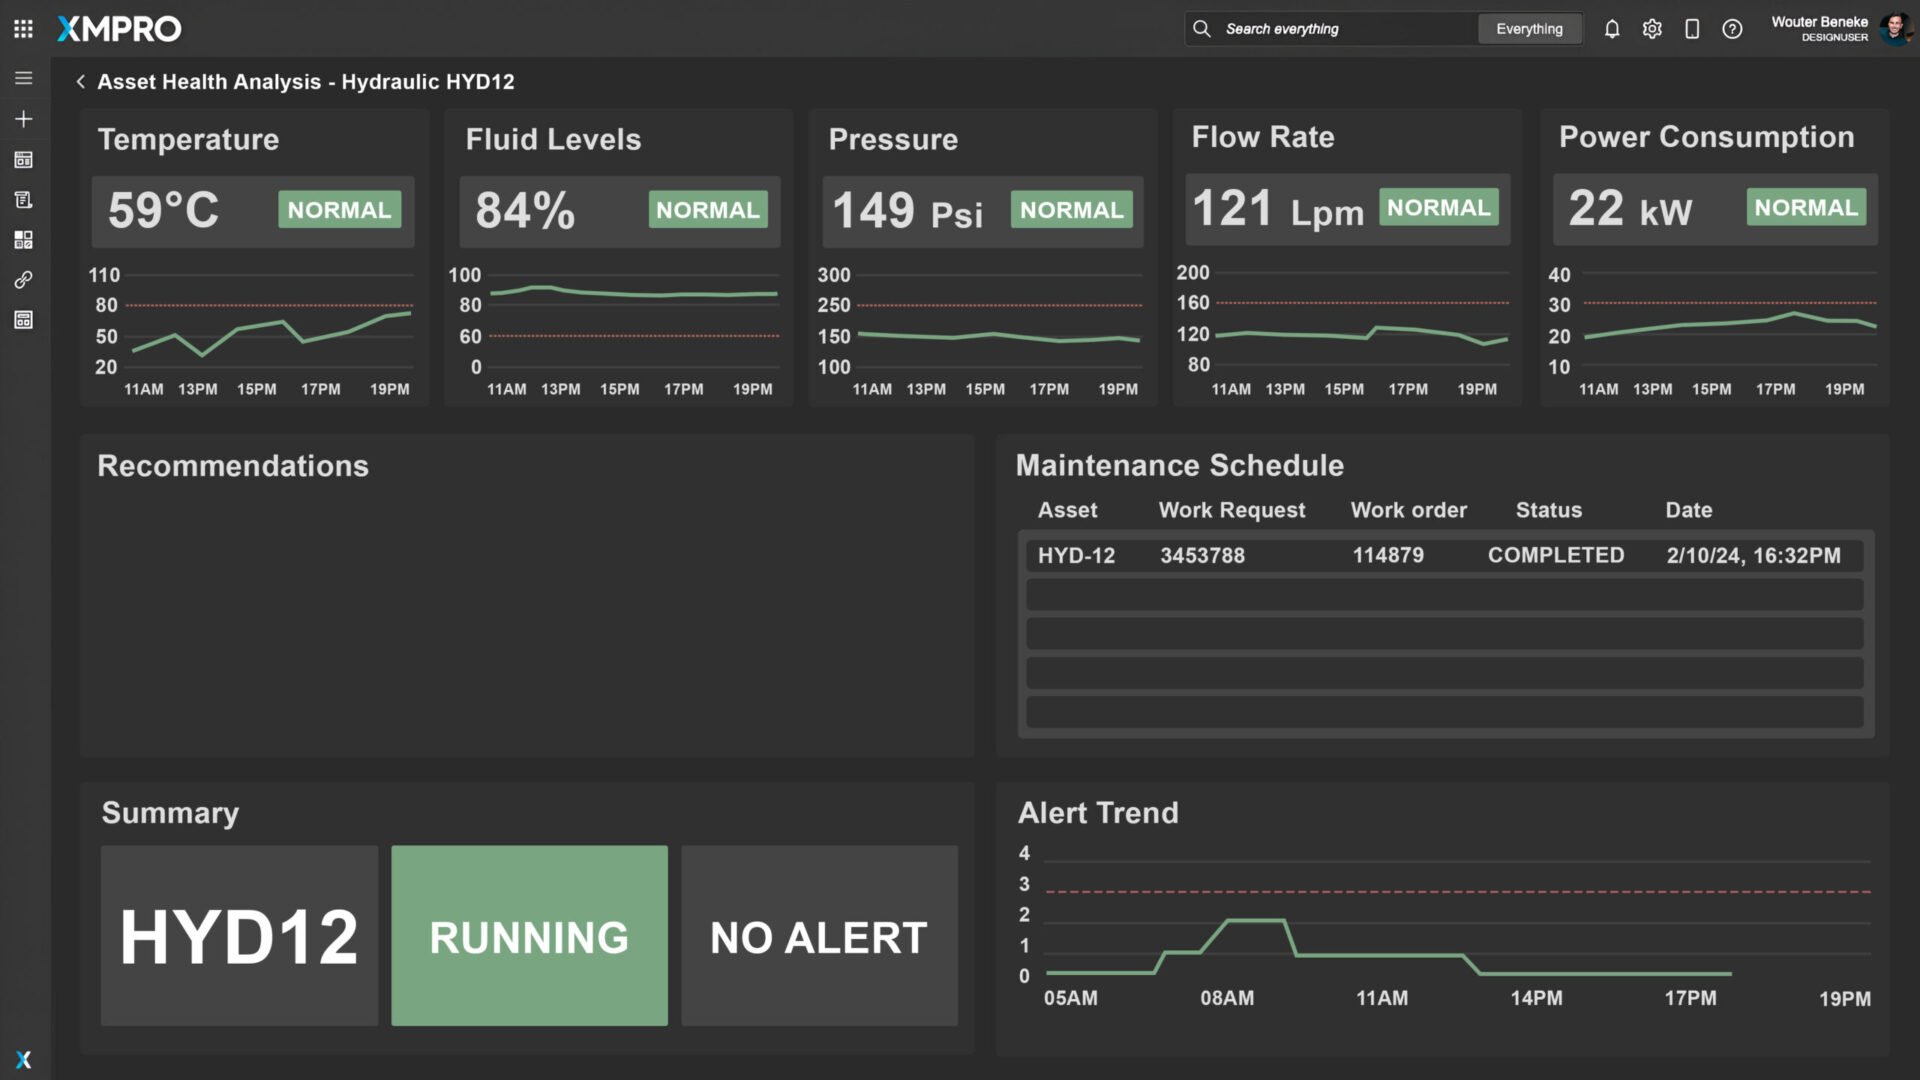Image resolution: width=1920 pixels, height=1080 pixels.
Task: Click the Work order column header
Action: (x=1408, y=510)
